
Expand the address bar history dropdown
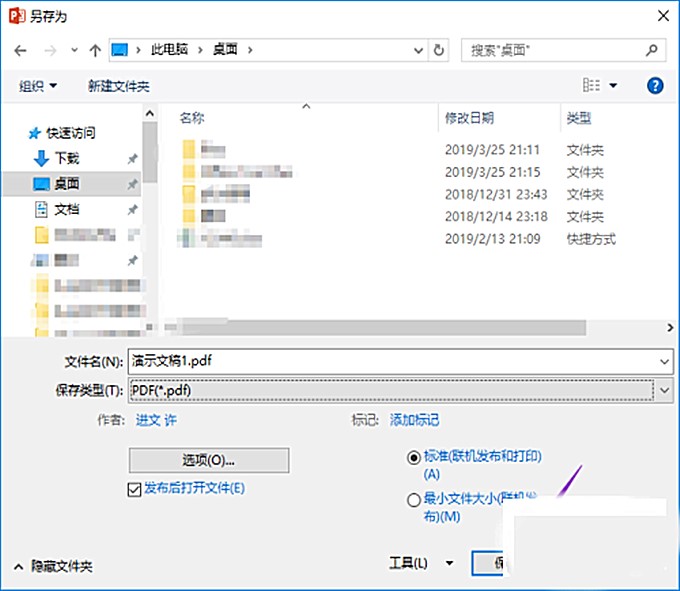418,51
